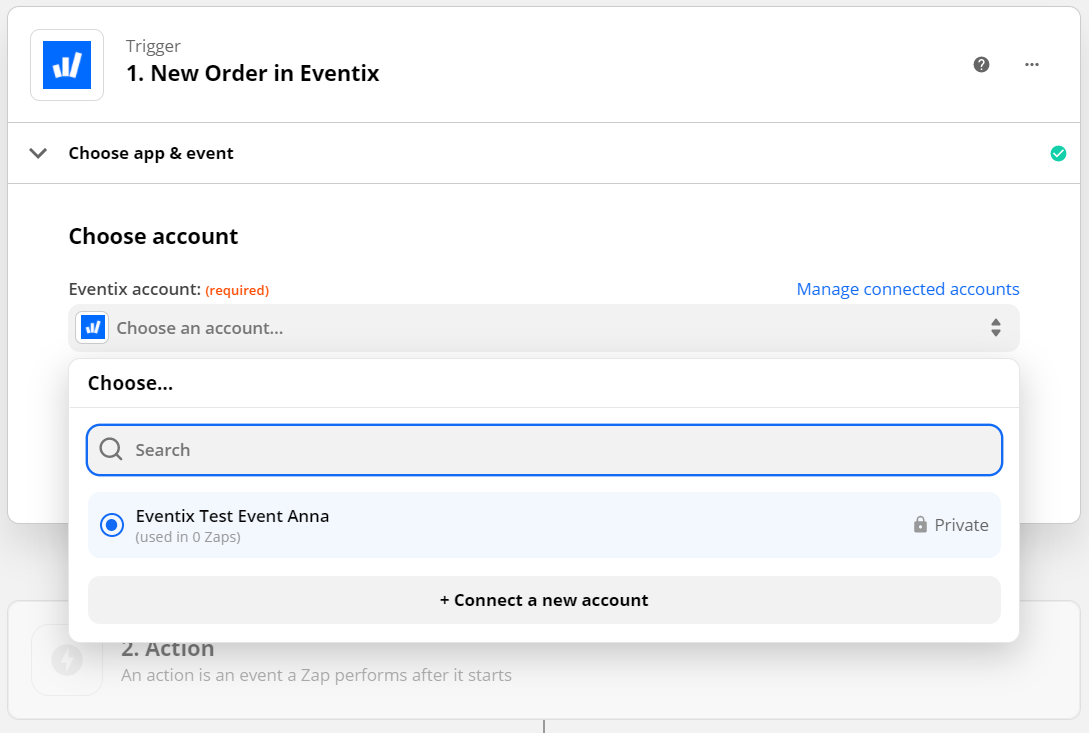Focus the Search field in account list
The height and width of the screenshot is (733, 1089).
[x=544, y=450]
